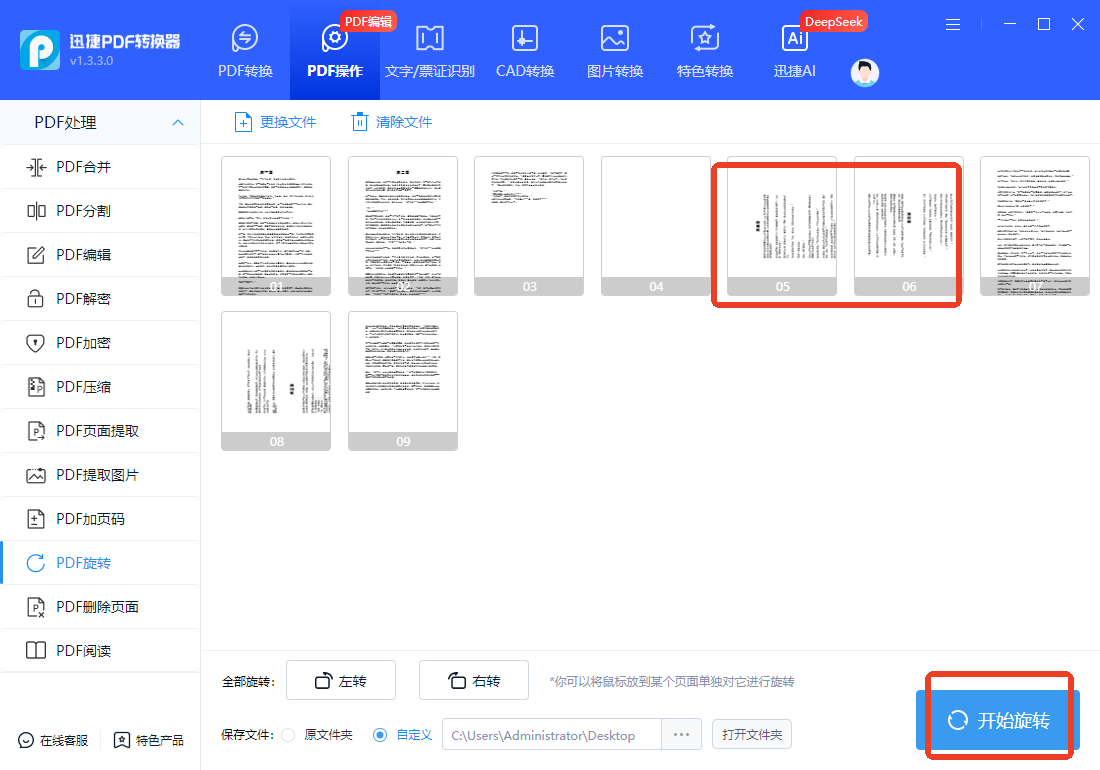
Task: Select PDF旋转 in sidebar
Action: click(100, 563)
